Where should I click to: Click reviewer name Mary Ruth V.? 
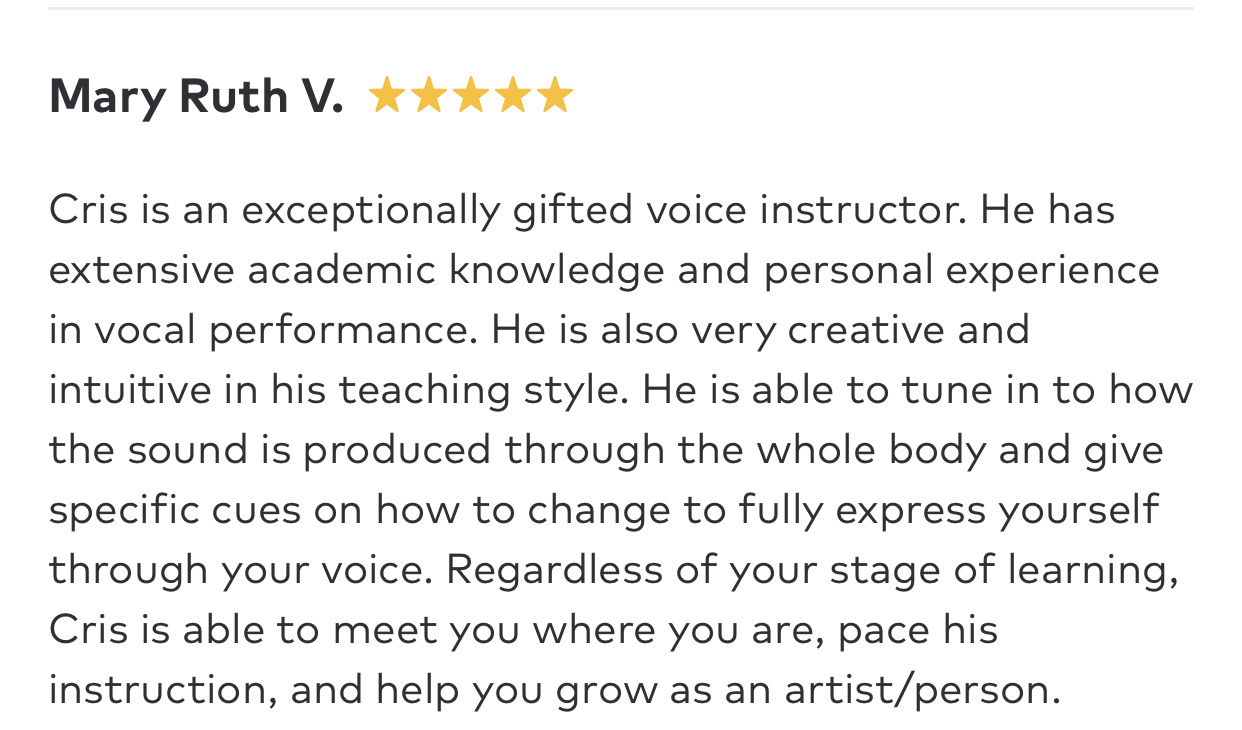tap(195, 97)
